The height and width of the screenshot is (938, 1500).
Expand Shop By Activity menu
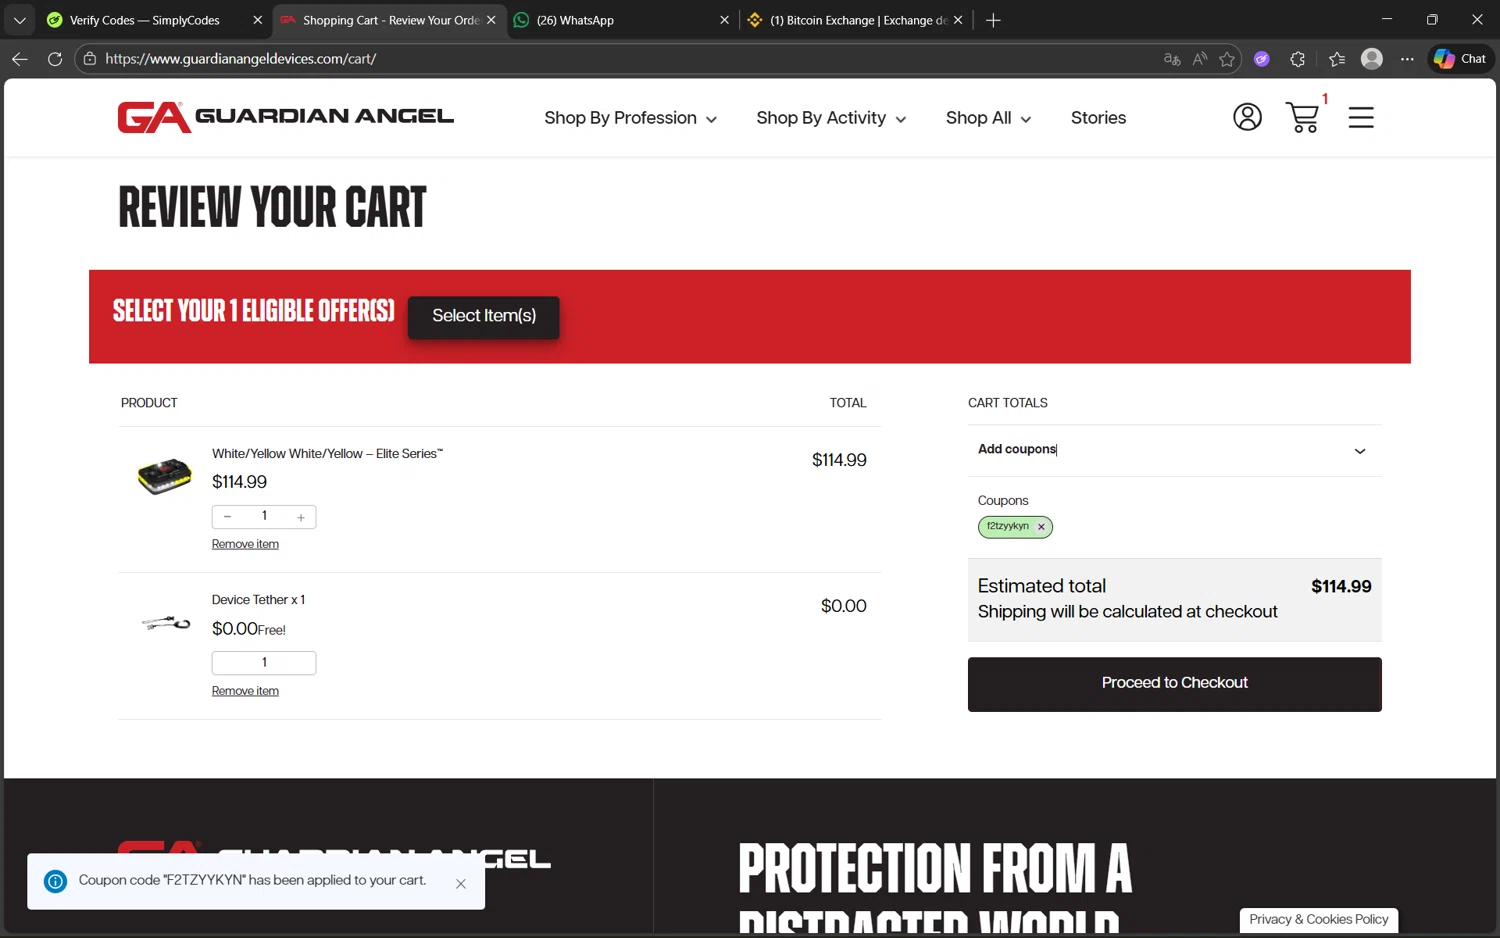(x=831, y=118)
